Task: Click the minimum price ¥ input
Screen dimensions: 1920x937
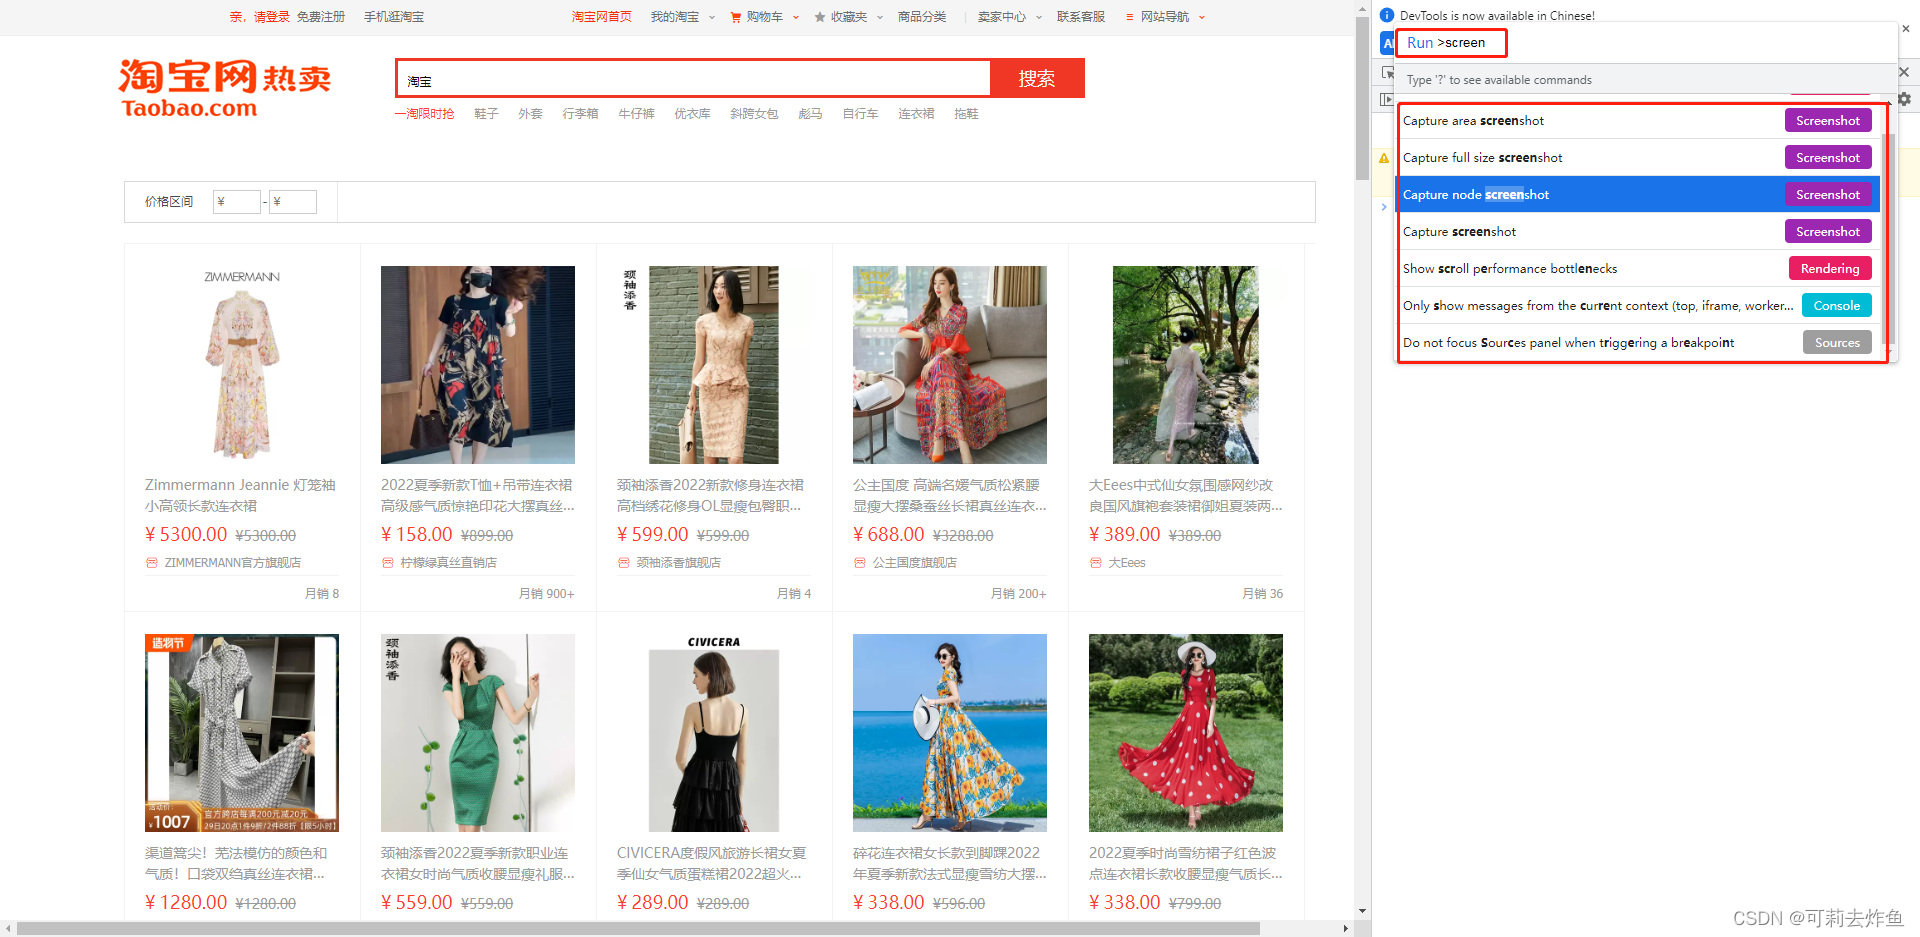Action: pos(237,202)
